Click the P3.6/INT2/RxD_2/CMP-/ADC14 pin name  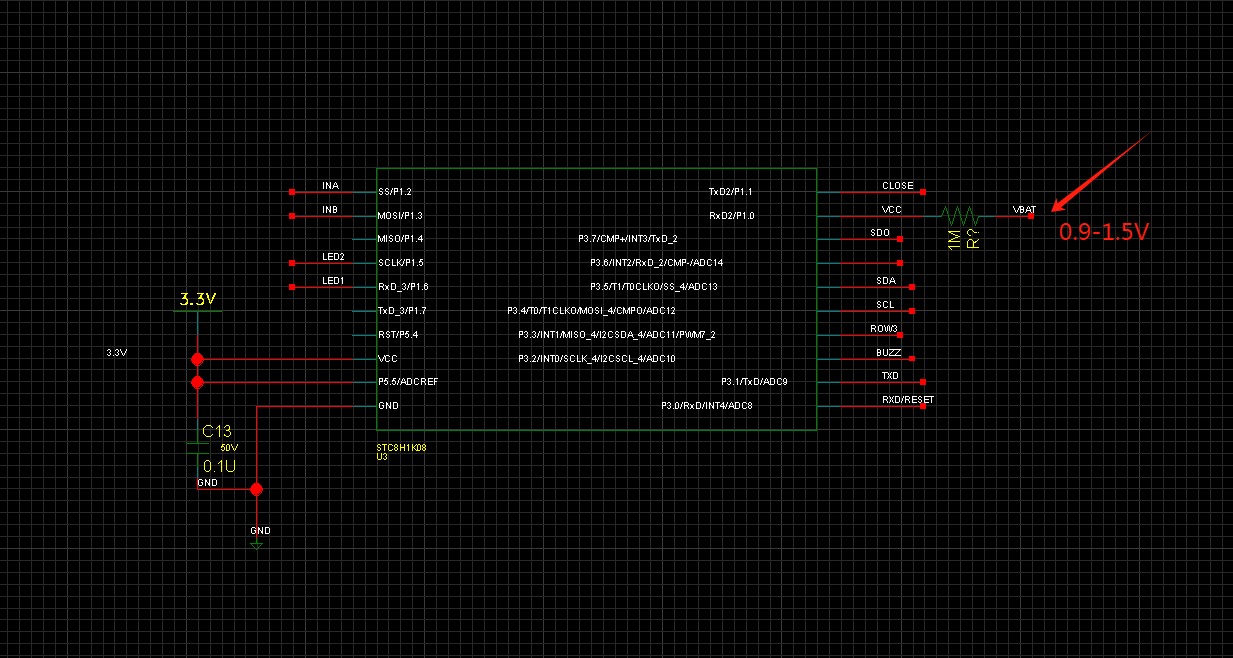click(656, 263)
